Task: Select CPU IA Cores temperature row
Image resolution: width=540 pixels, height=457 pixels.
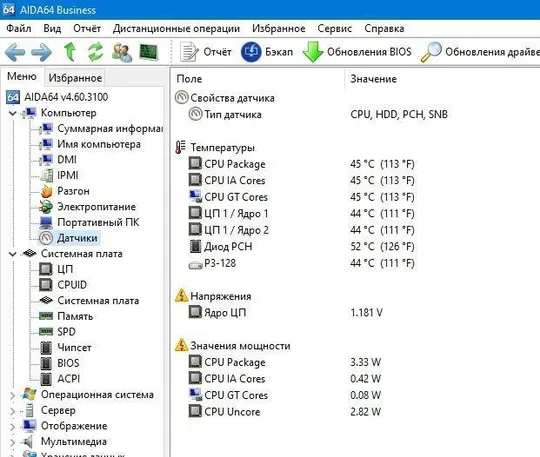Action: pos(302,180)
